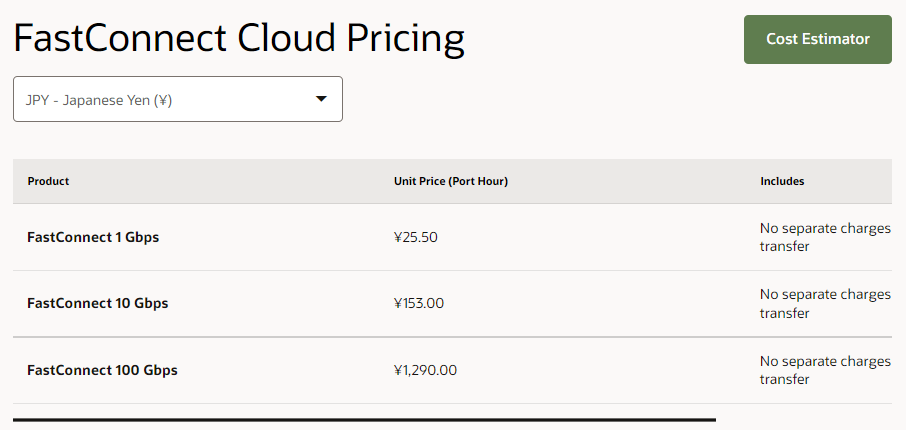Click the ¥25.50 price cell
Image resolution: width=906 pixels, height=430 pixels.
tap(416, 237)
